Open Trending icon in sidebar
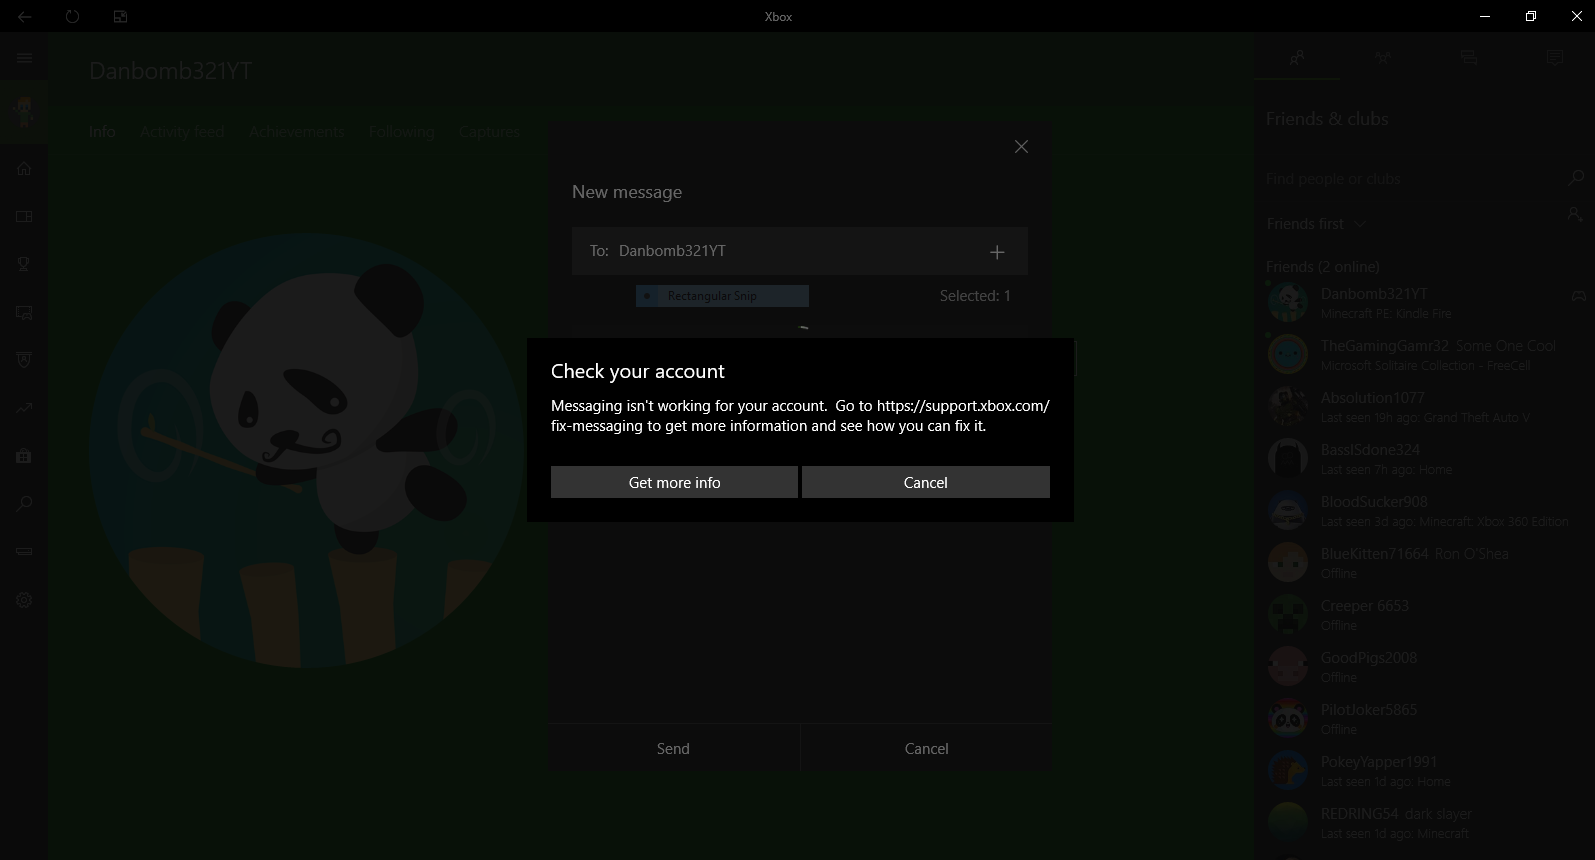The width and height of the screenshot is (1595, 860). point(24,408)
